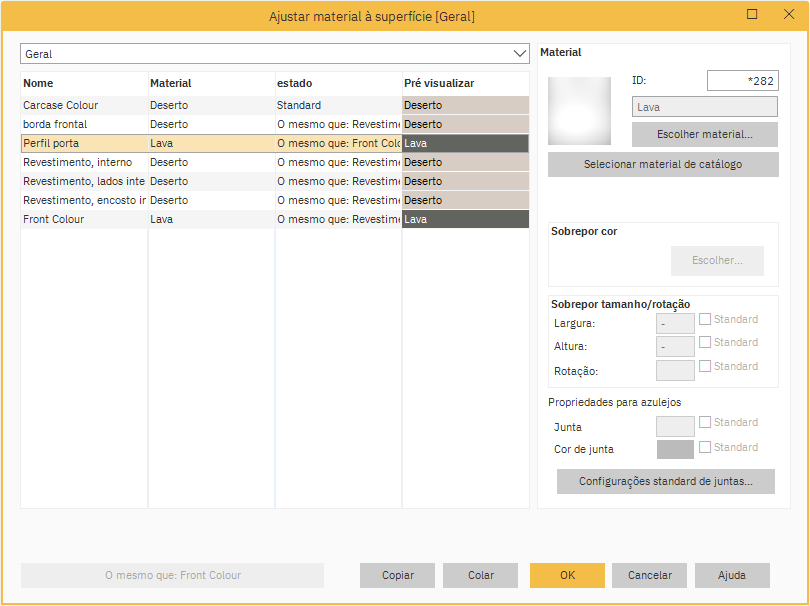
Task: Click the Colar button
Action: pyautogui.click(x=481, y=575)
